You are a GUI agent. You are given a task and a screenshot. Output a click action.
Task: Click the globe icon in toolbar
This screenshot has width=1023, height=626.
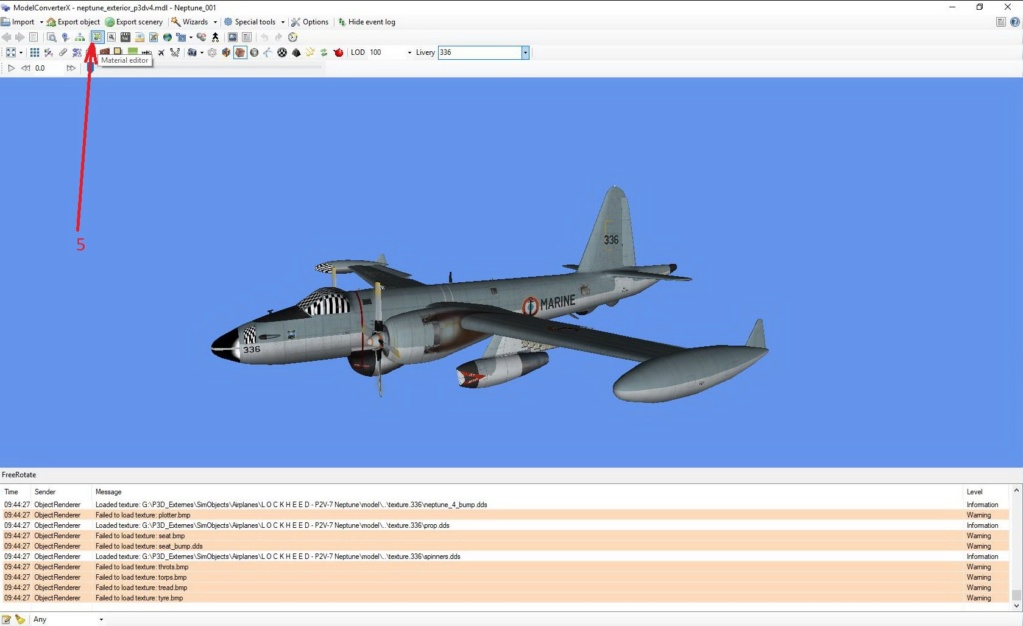click(167, 37)
